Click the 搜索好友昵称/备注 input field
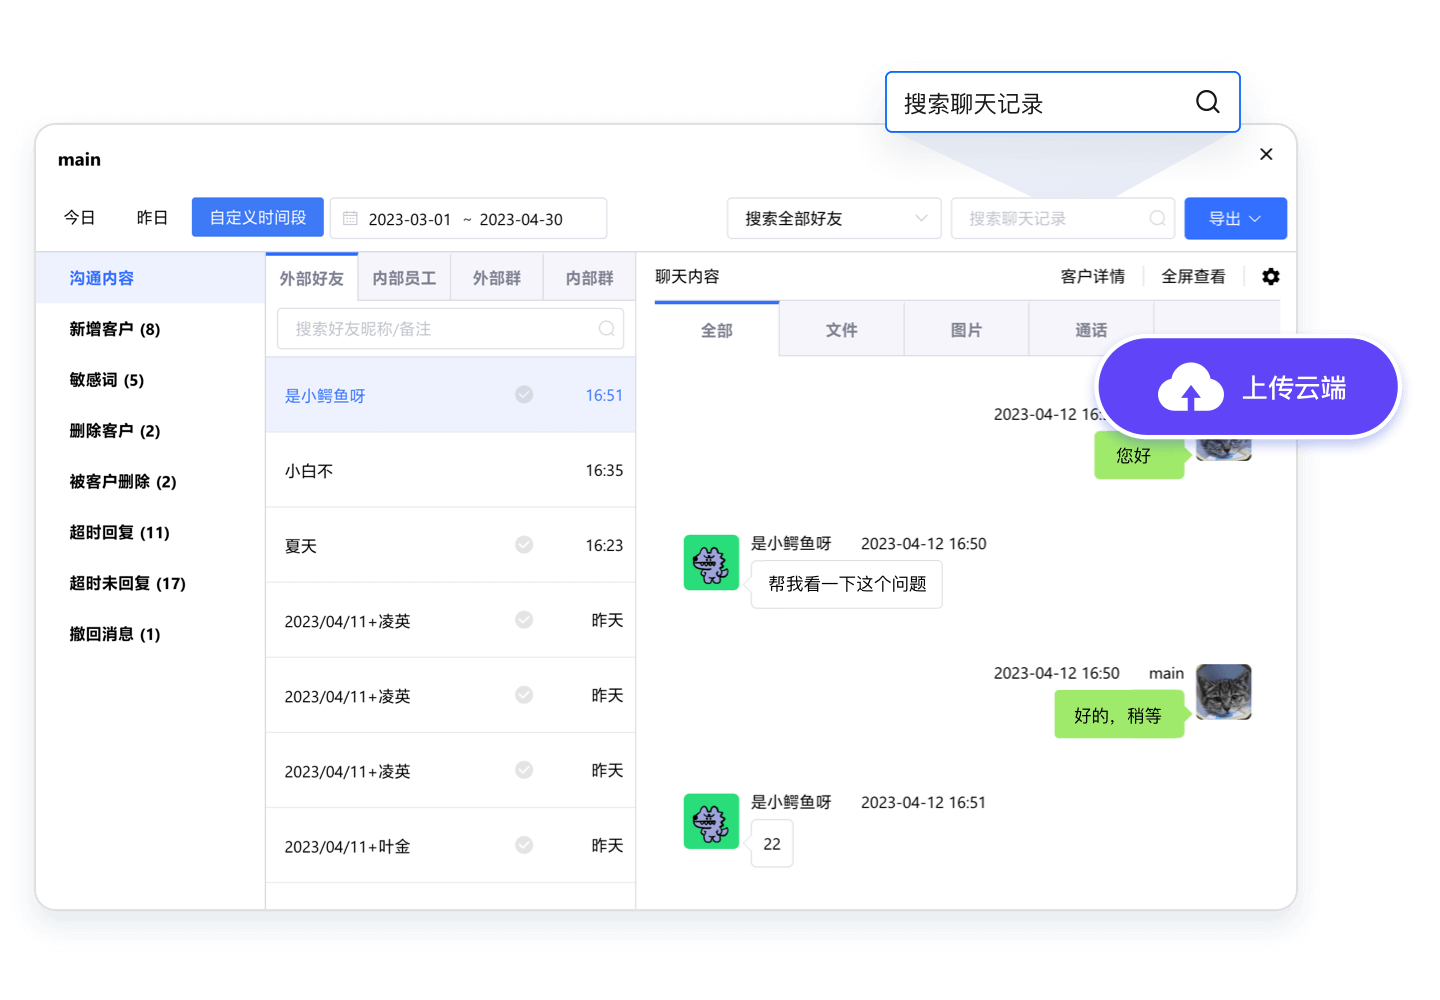The image size is (1440, 1000). (440, 329)
